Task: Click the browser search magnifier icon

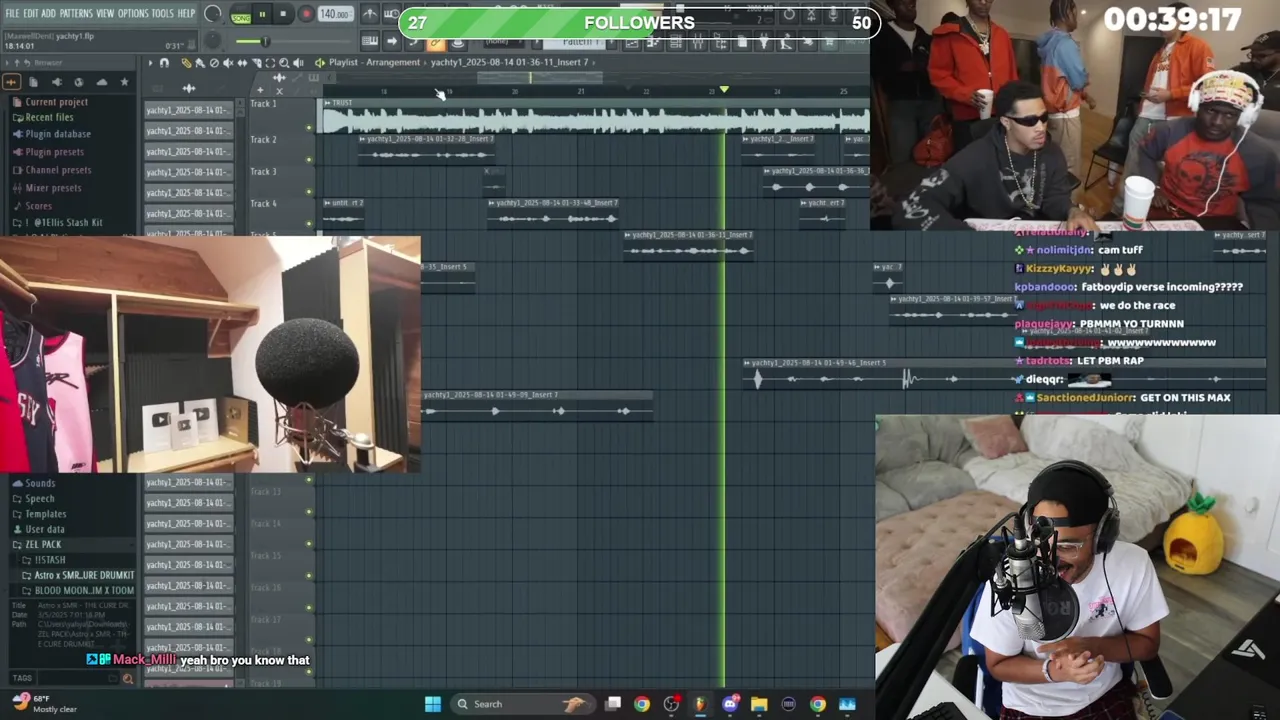Action: [x=127, y=678]
